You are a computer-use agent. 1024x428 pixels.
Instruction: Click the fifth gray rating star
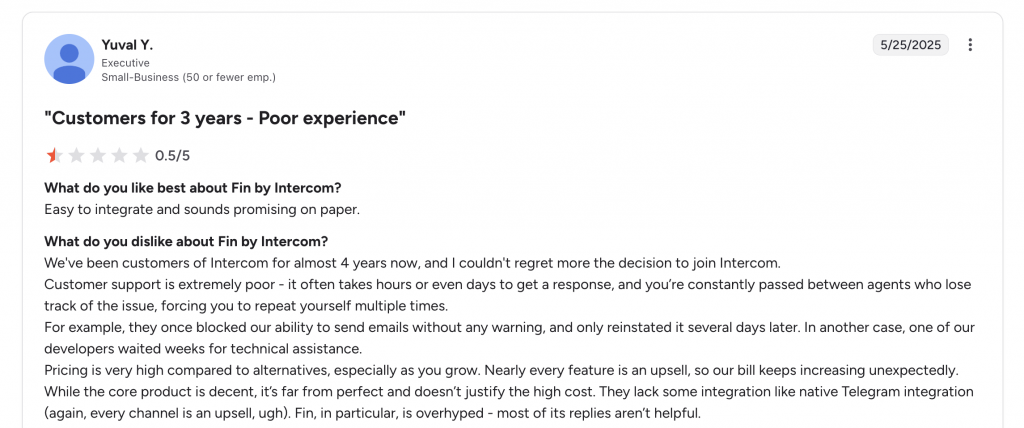[x=141, y=155]
